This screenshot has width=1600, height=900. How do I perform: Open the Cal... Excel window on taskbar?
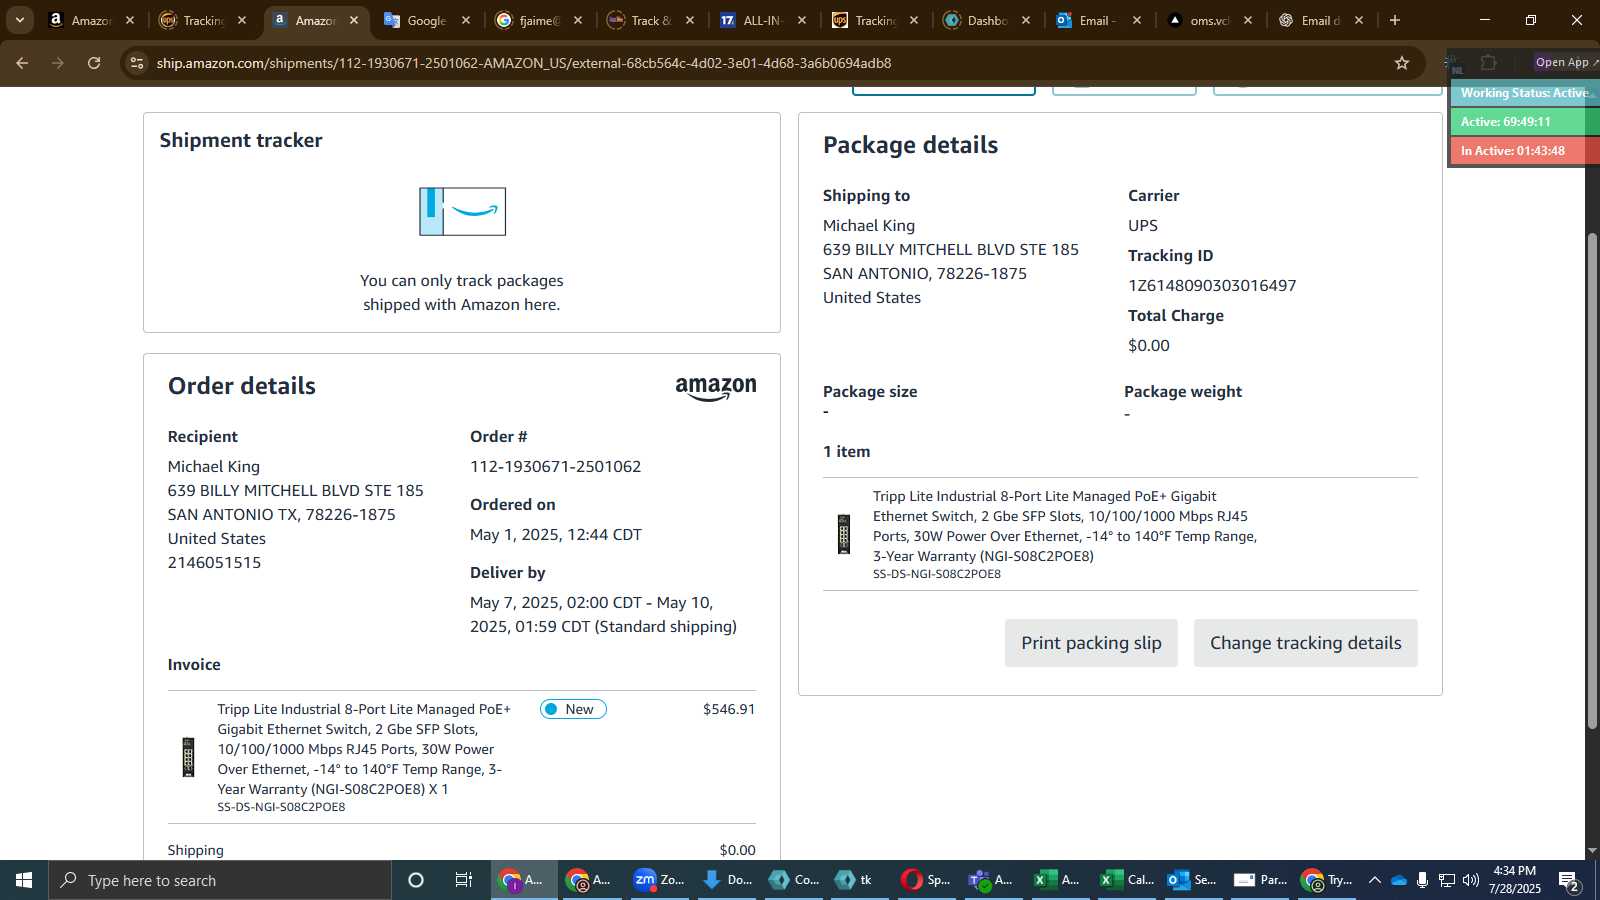(x=1126, y=880)
